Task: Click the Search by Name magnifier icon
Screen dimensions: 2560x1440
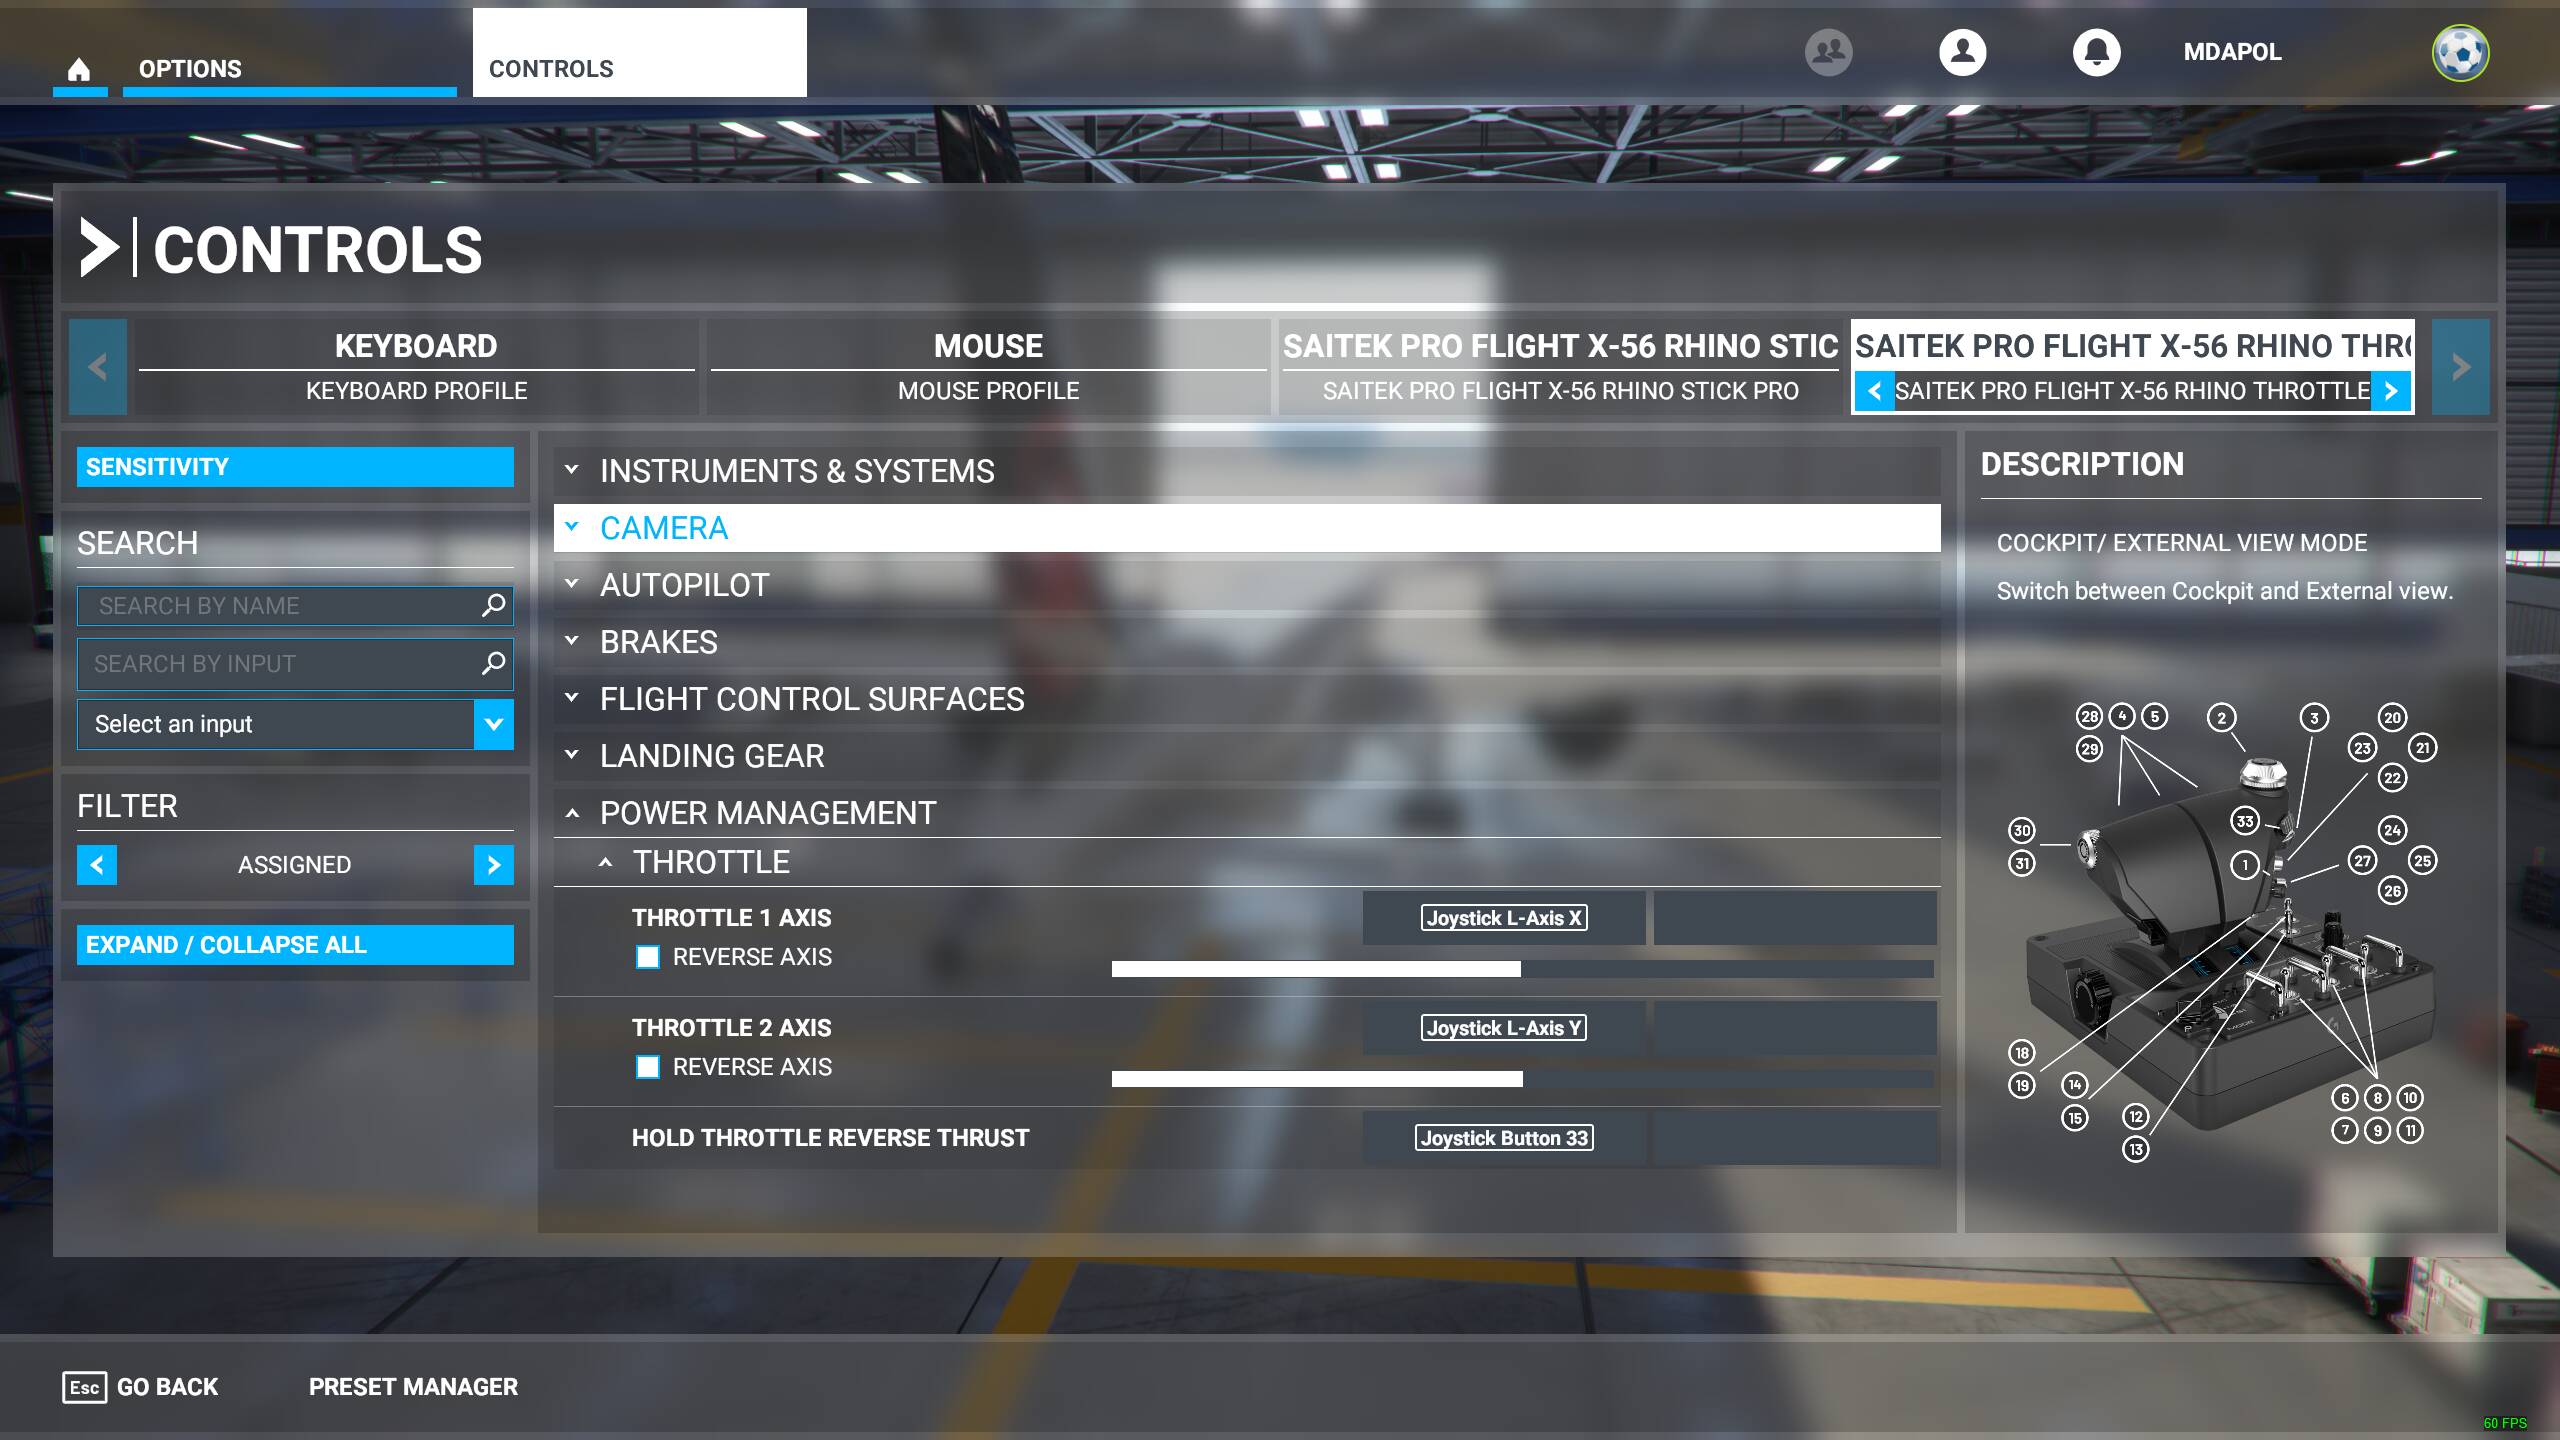Action: (x=493, y=605)
